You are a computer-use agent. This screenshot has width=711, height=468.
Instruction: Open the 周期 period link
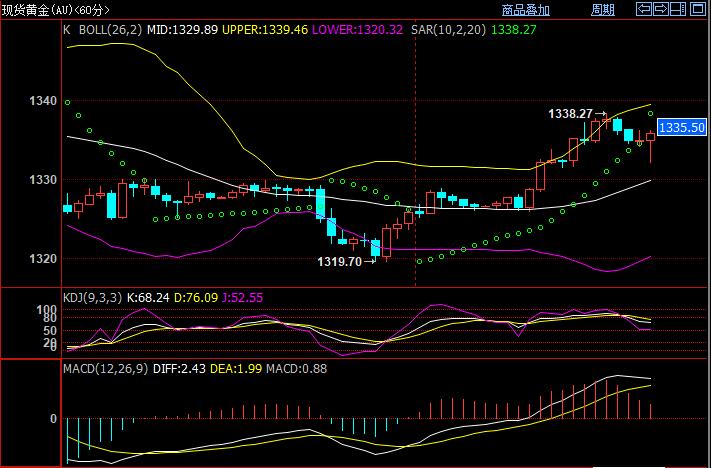[x=603, y=10]
